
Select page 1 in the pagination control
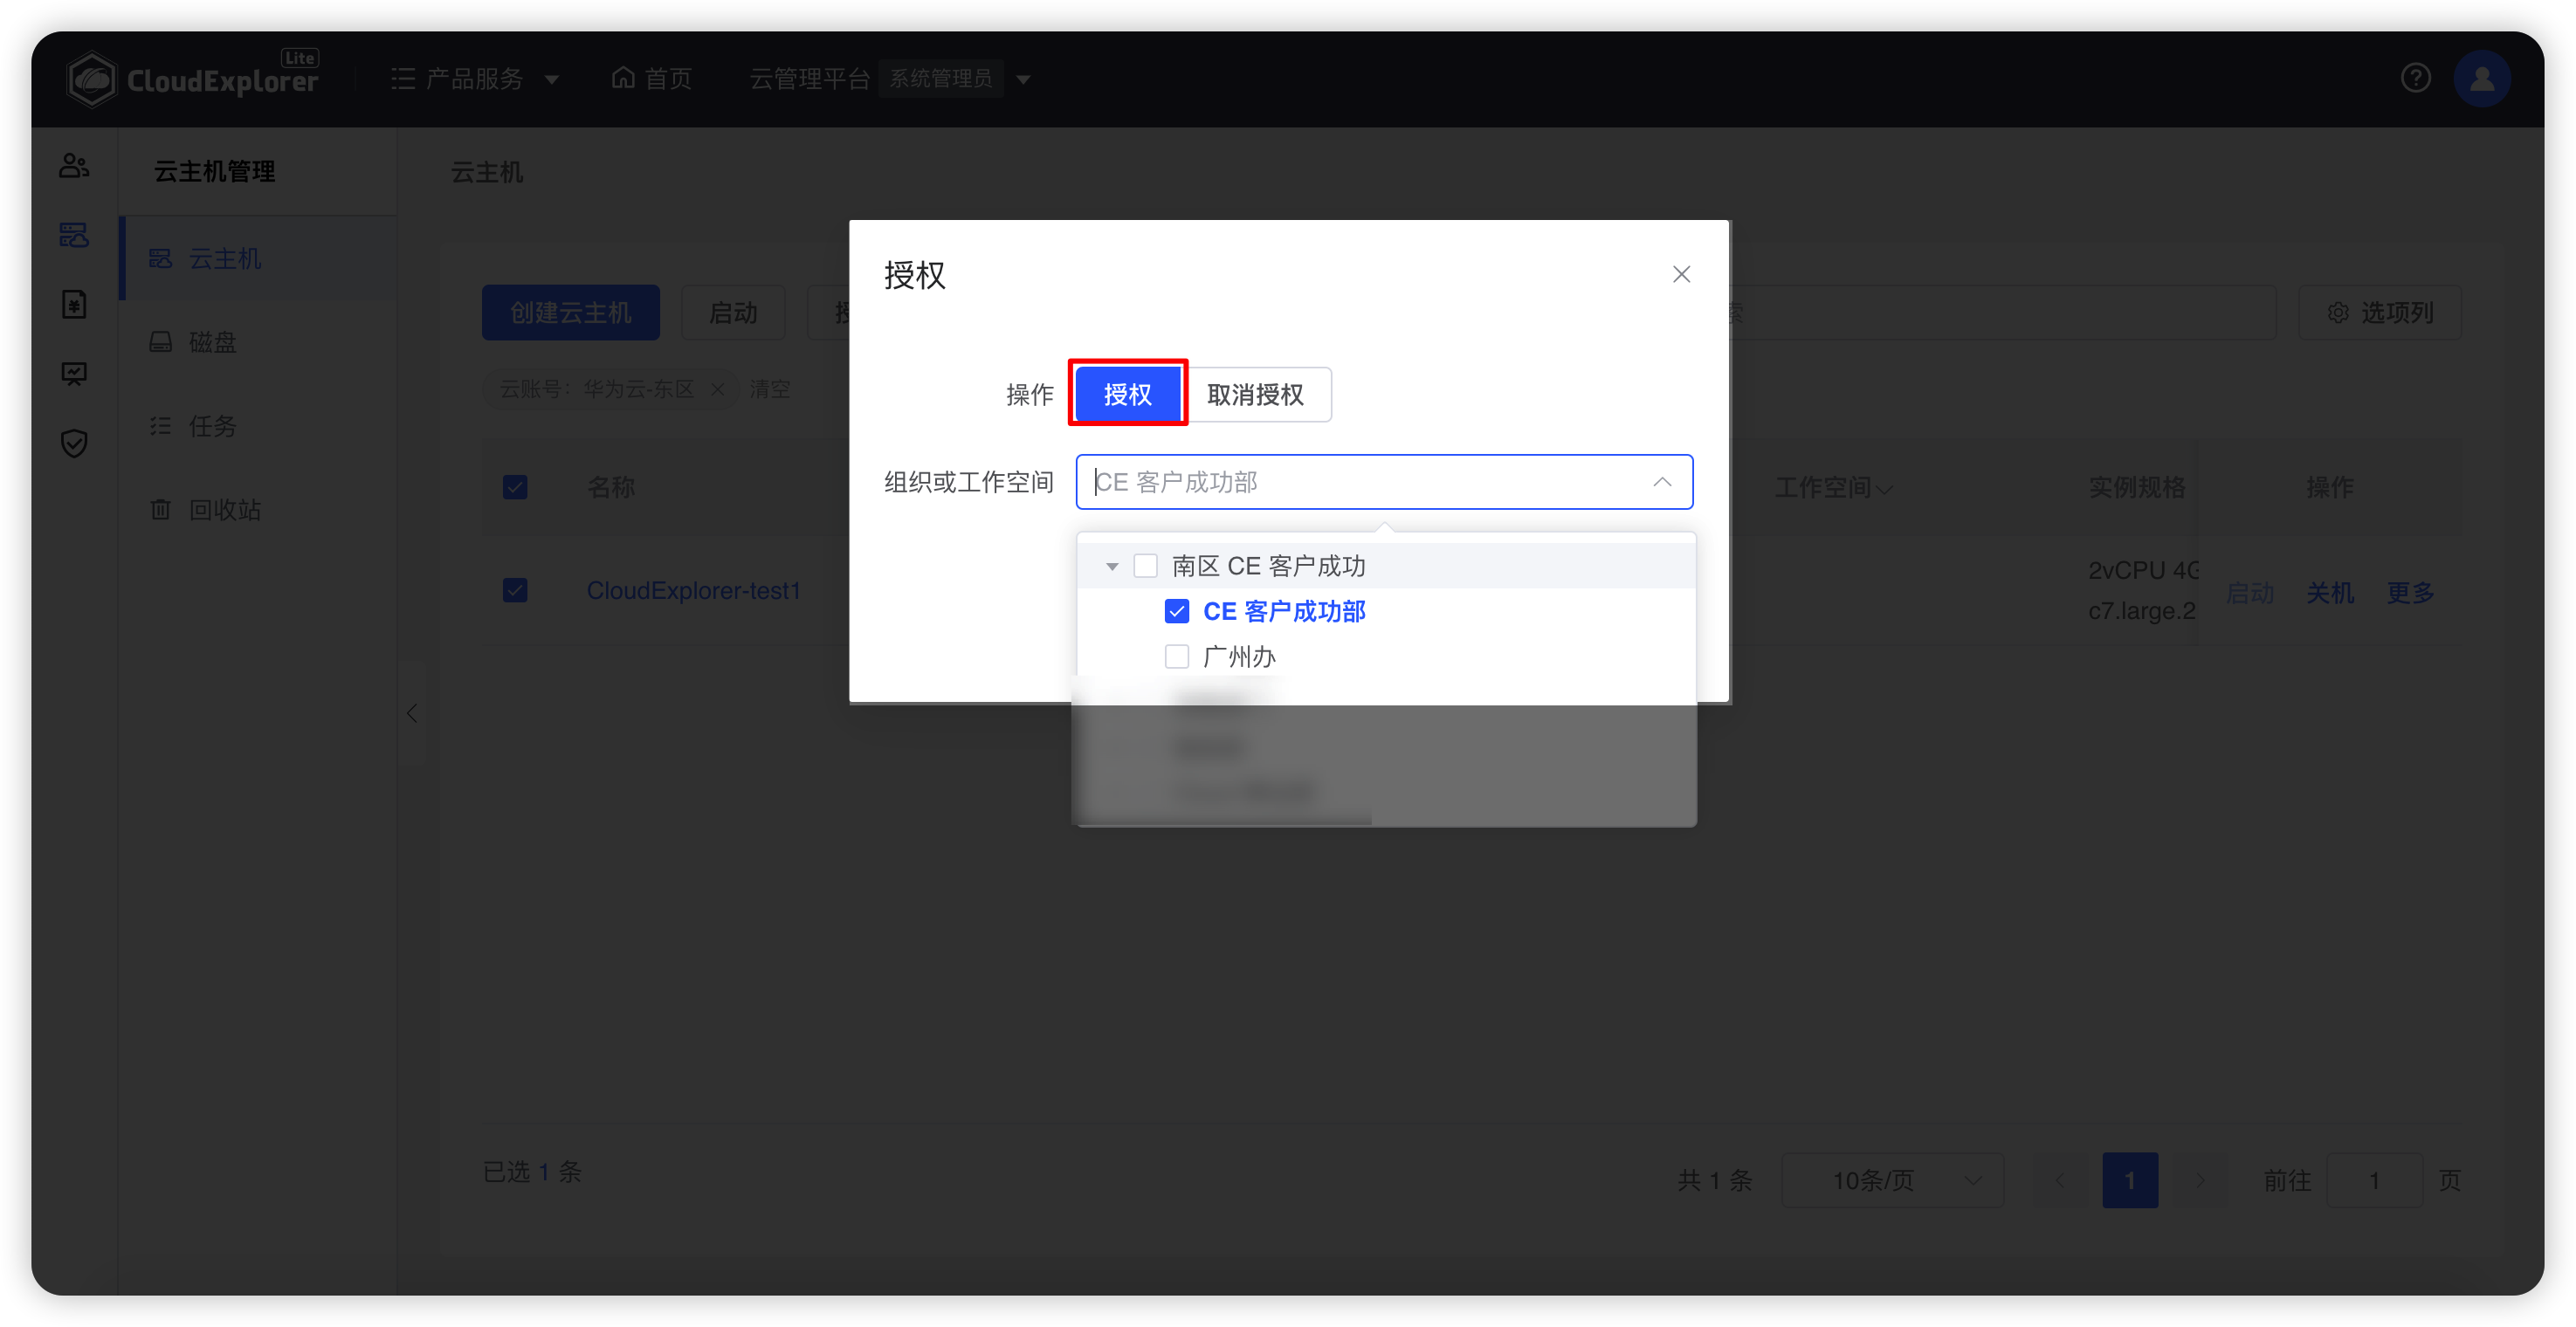2131,1180
